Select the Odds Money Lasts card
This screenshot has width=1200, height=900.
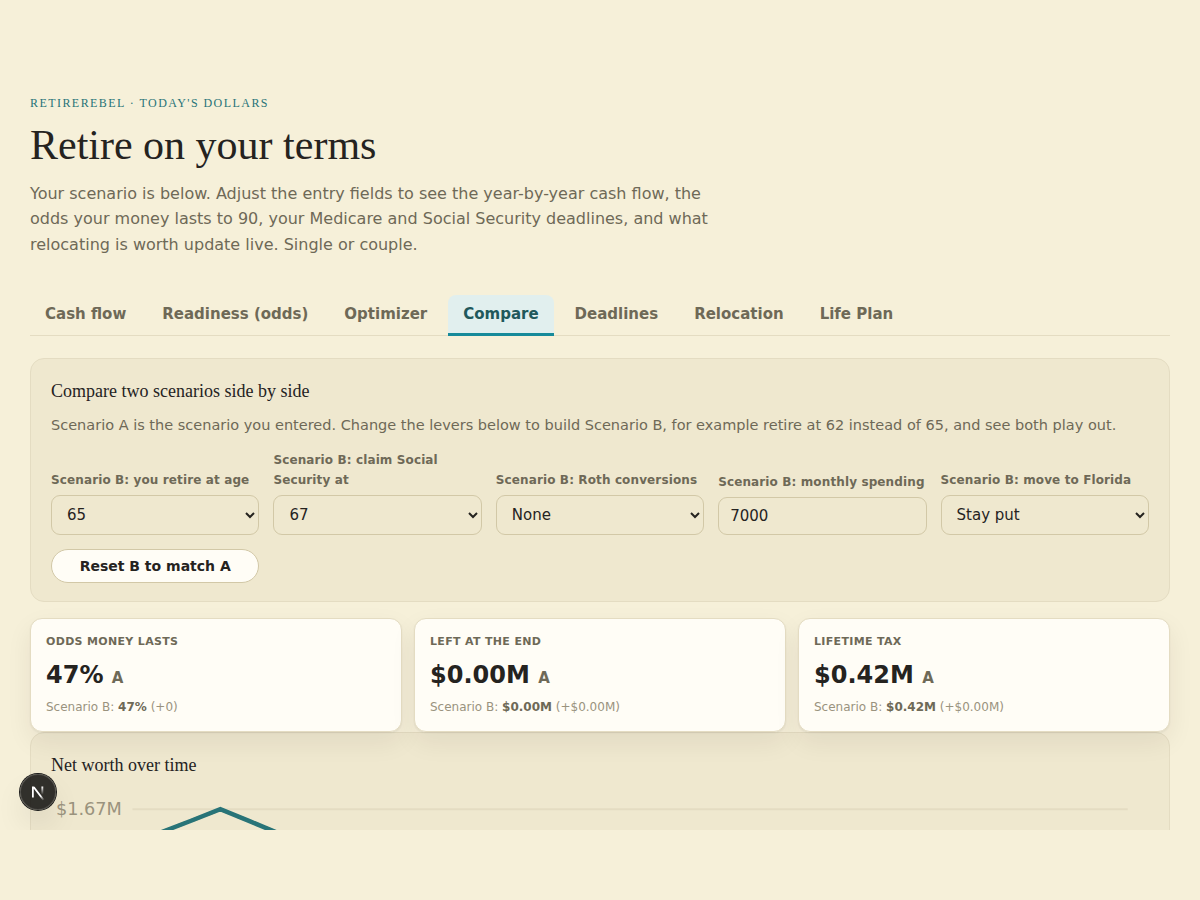coord(216,675)
